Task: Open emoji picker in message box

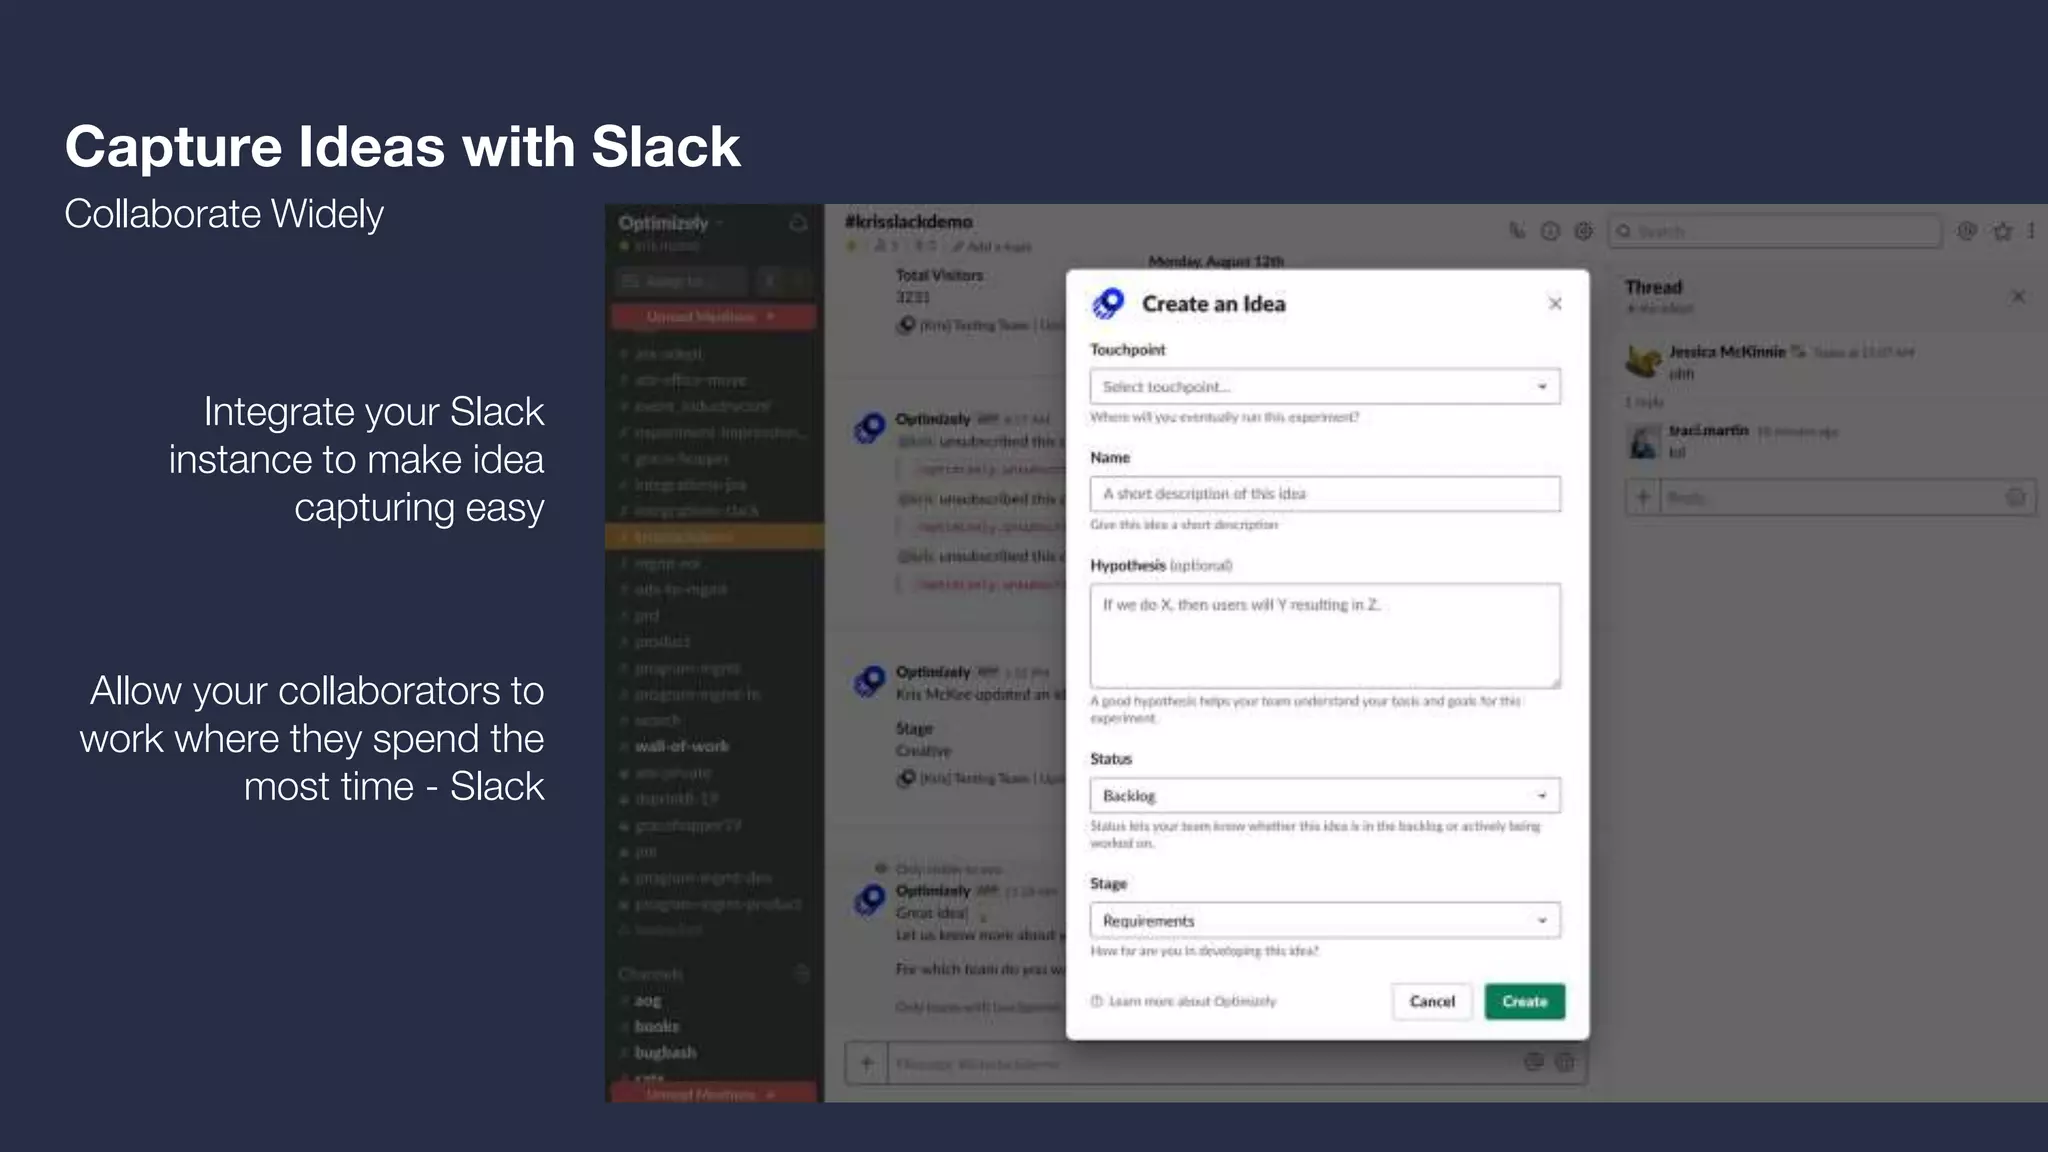Action: pos(1566,1062)
